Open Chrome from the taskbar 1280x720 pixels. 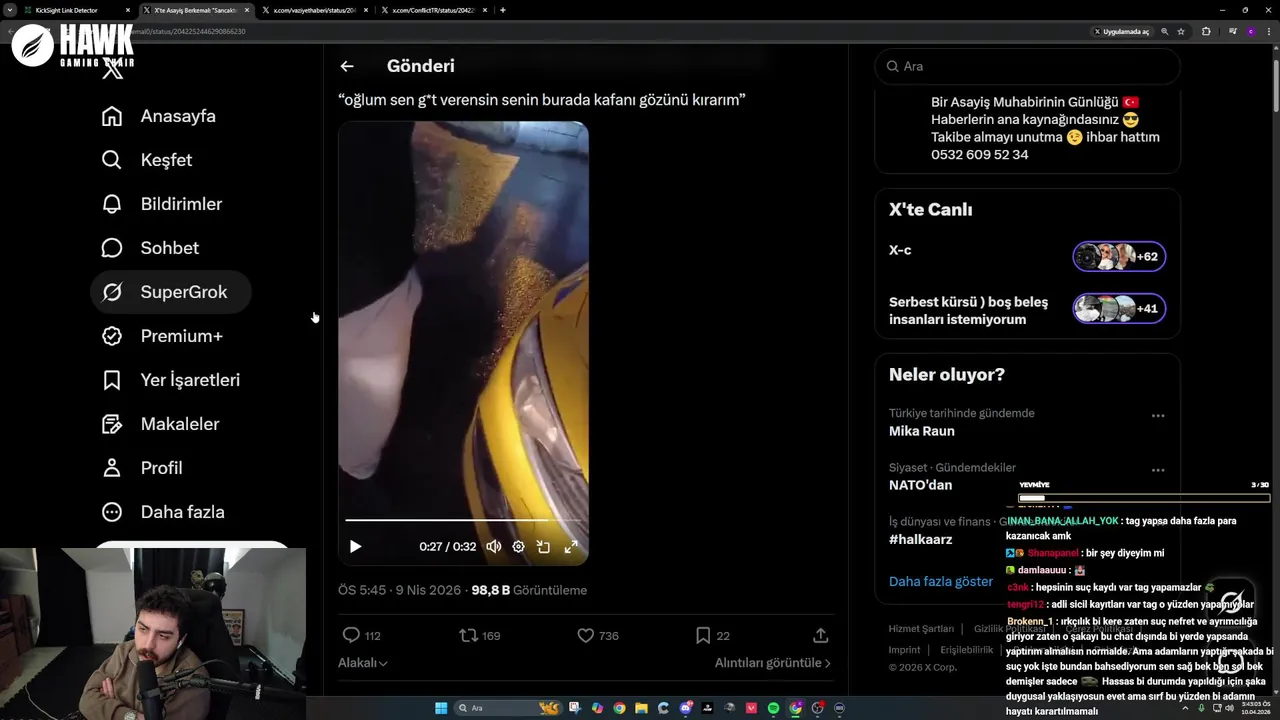click(619, 708)
